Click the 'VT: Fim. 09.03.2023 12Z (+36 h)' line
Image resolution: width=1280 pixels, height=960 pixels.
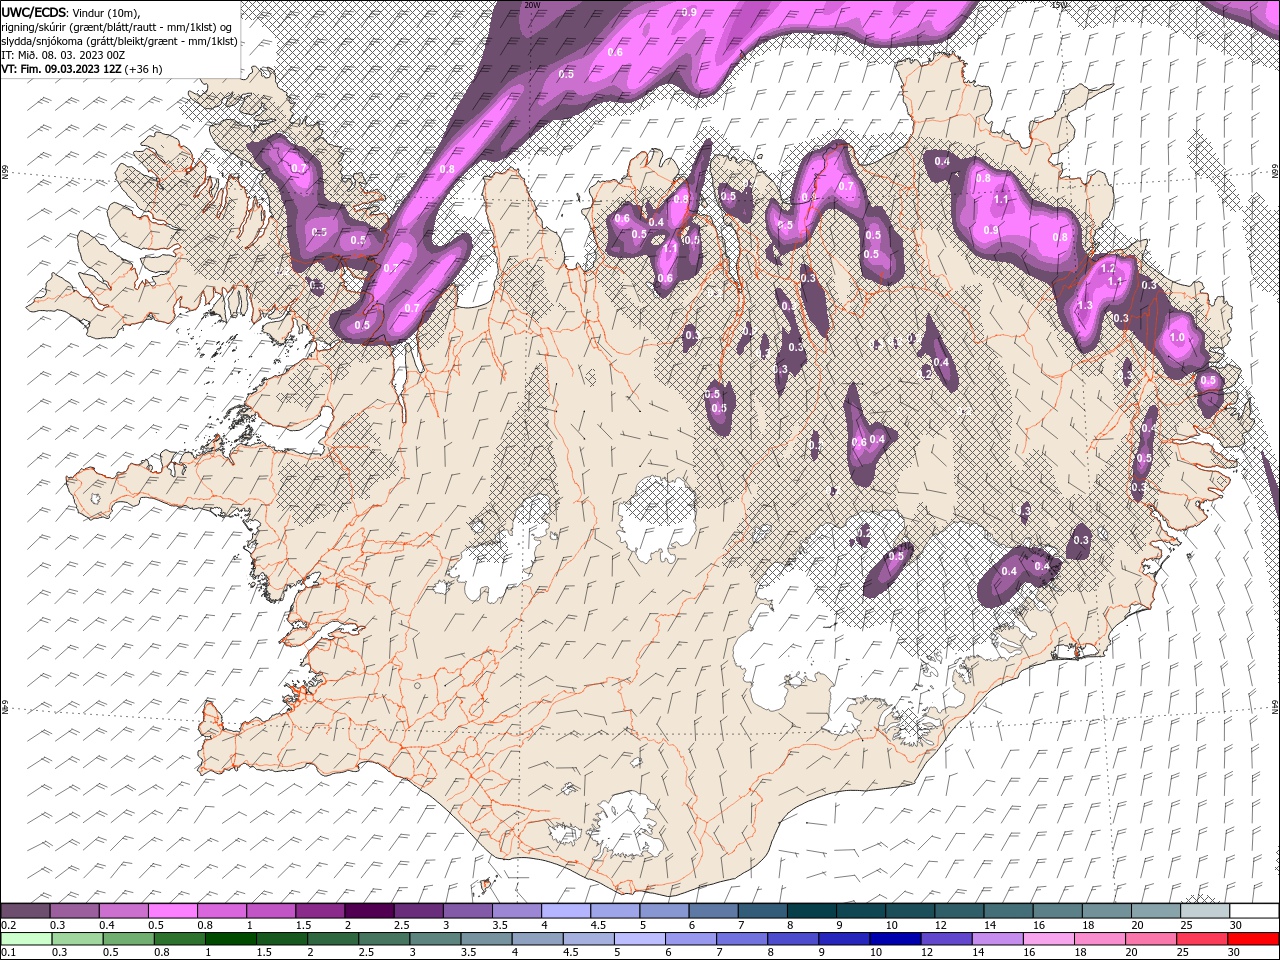point(82,69)
